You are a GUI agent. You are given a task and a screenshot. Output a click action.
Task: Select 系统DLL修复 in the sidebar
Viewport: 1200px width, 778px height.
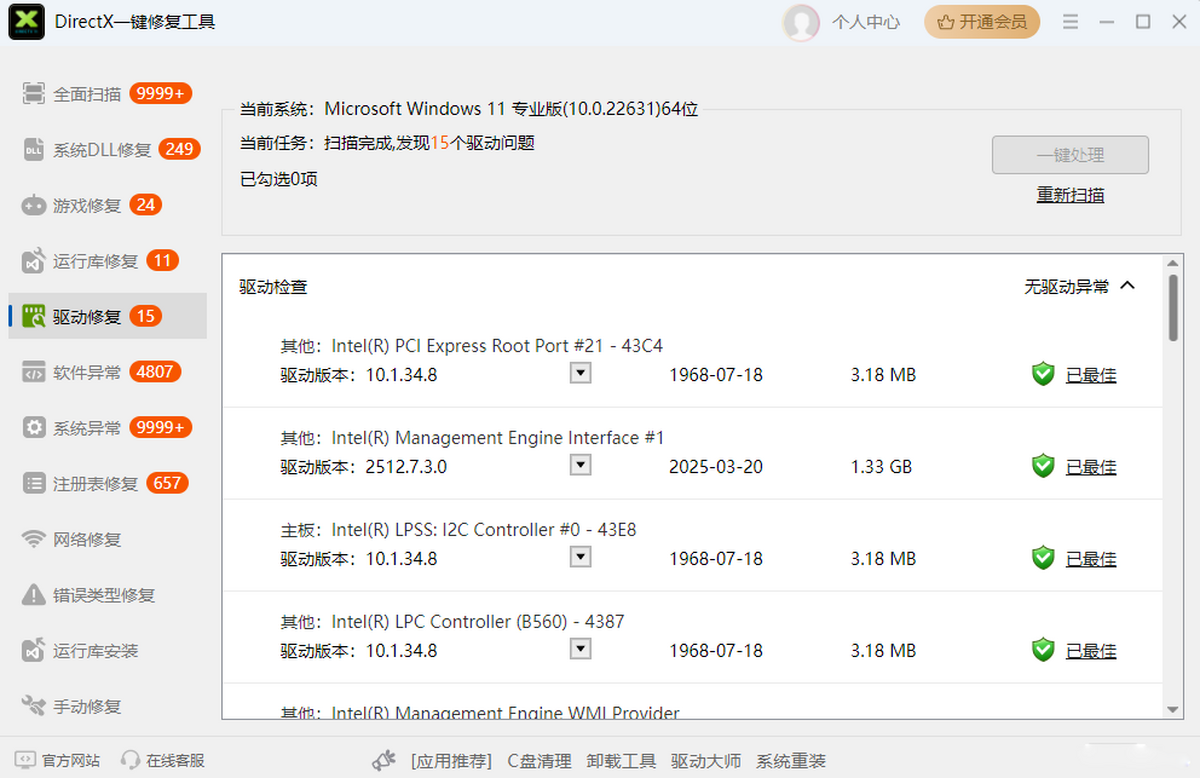coord(107,150)
